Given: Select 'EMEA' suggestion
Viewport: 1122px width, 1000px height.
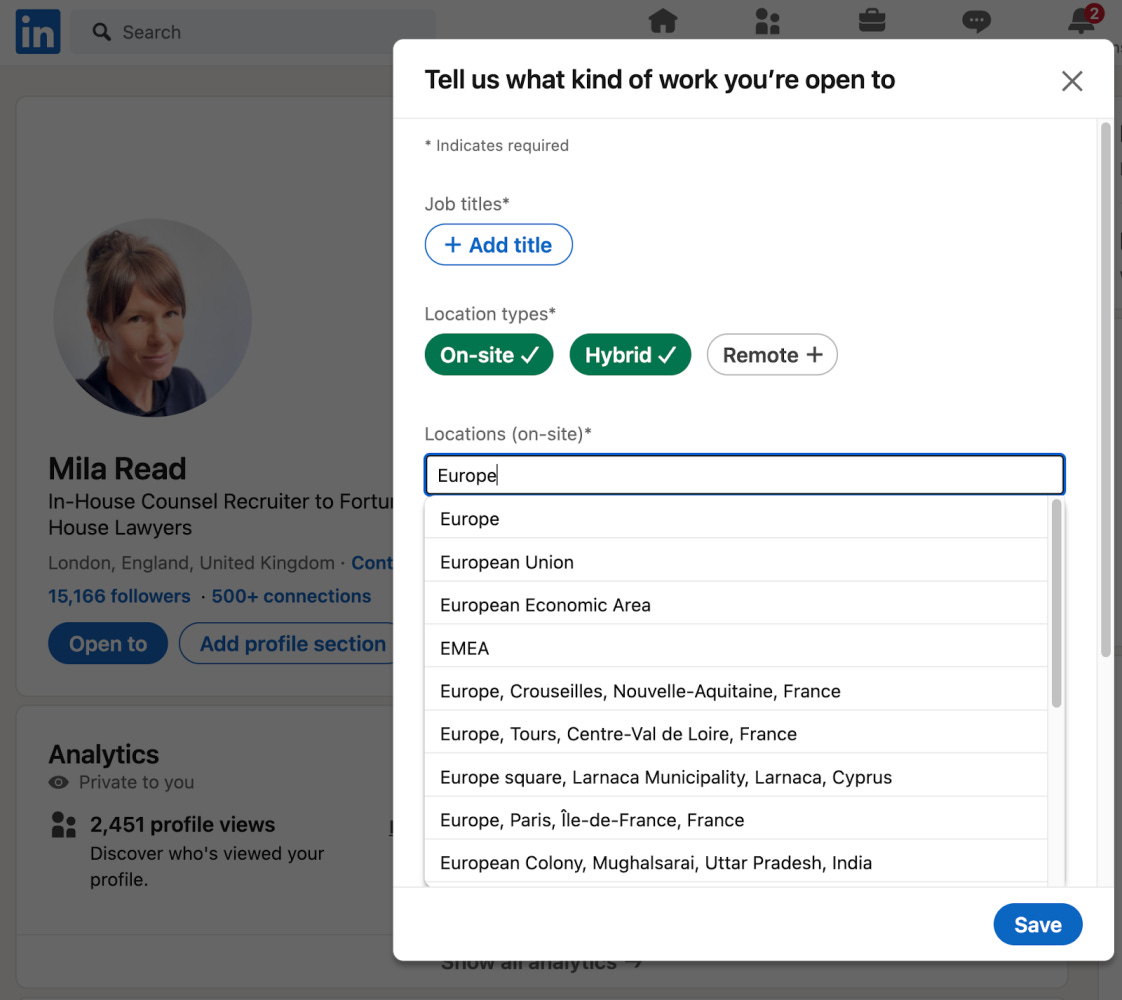Looking at the screenshot, I should click(x=736, y=648).
